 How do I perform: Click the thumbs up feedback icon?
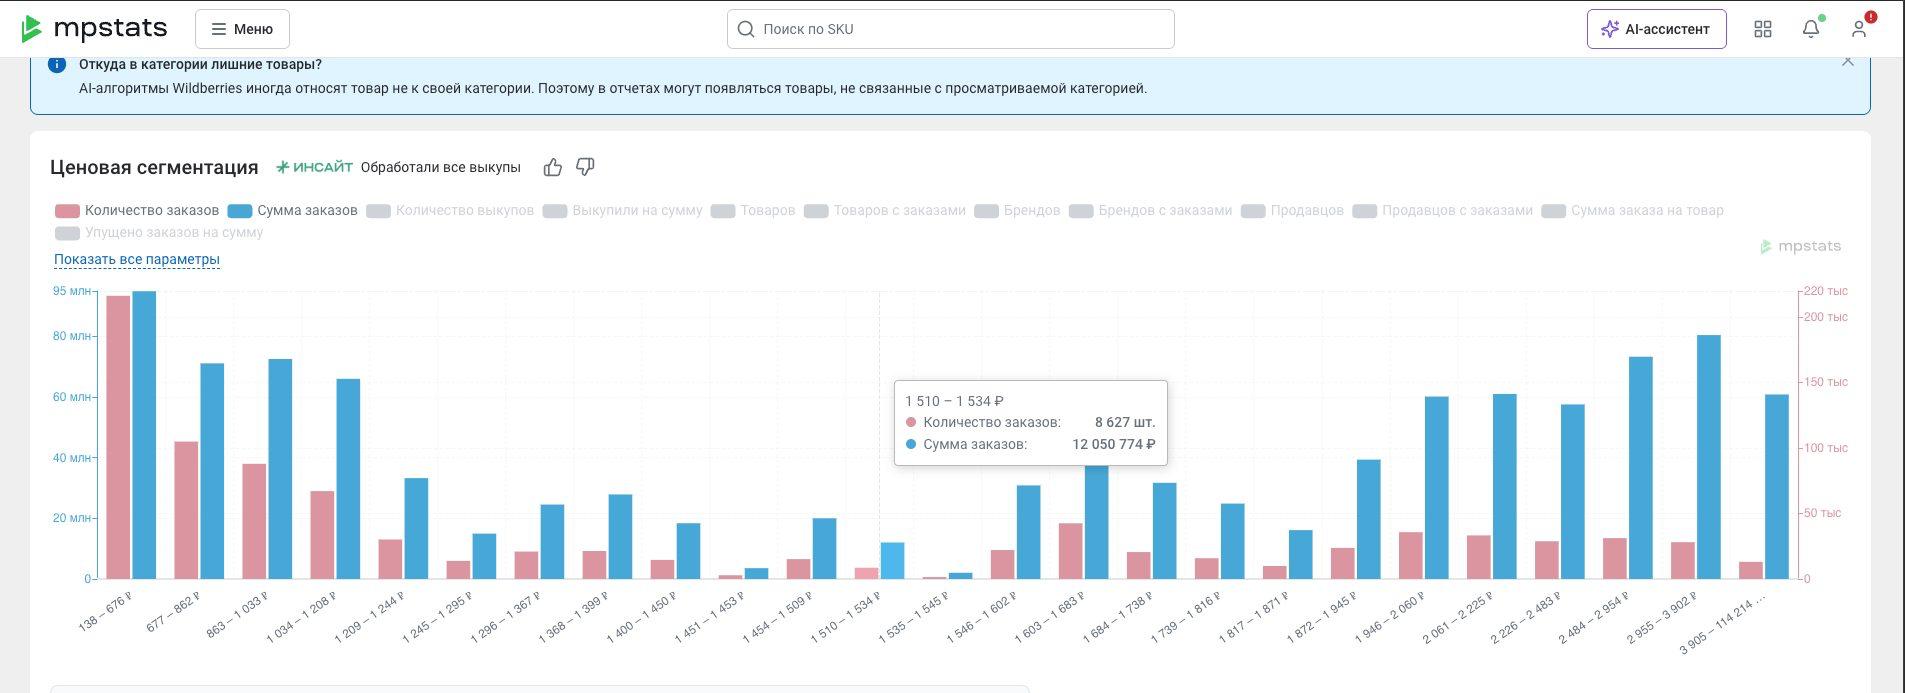click(x=553, y=167)
